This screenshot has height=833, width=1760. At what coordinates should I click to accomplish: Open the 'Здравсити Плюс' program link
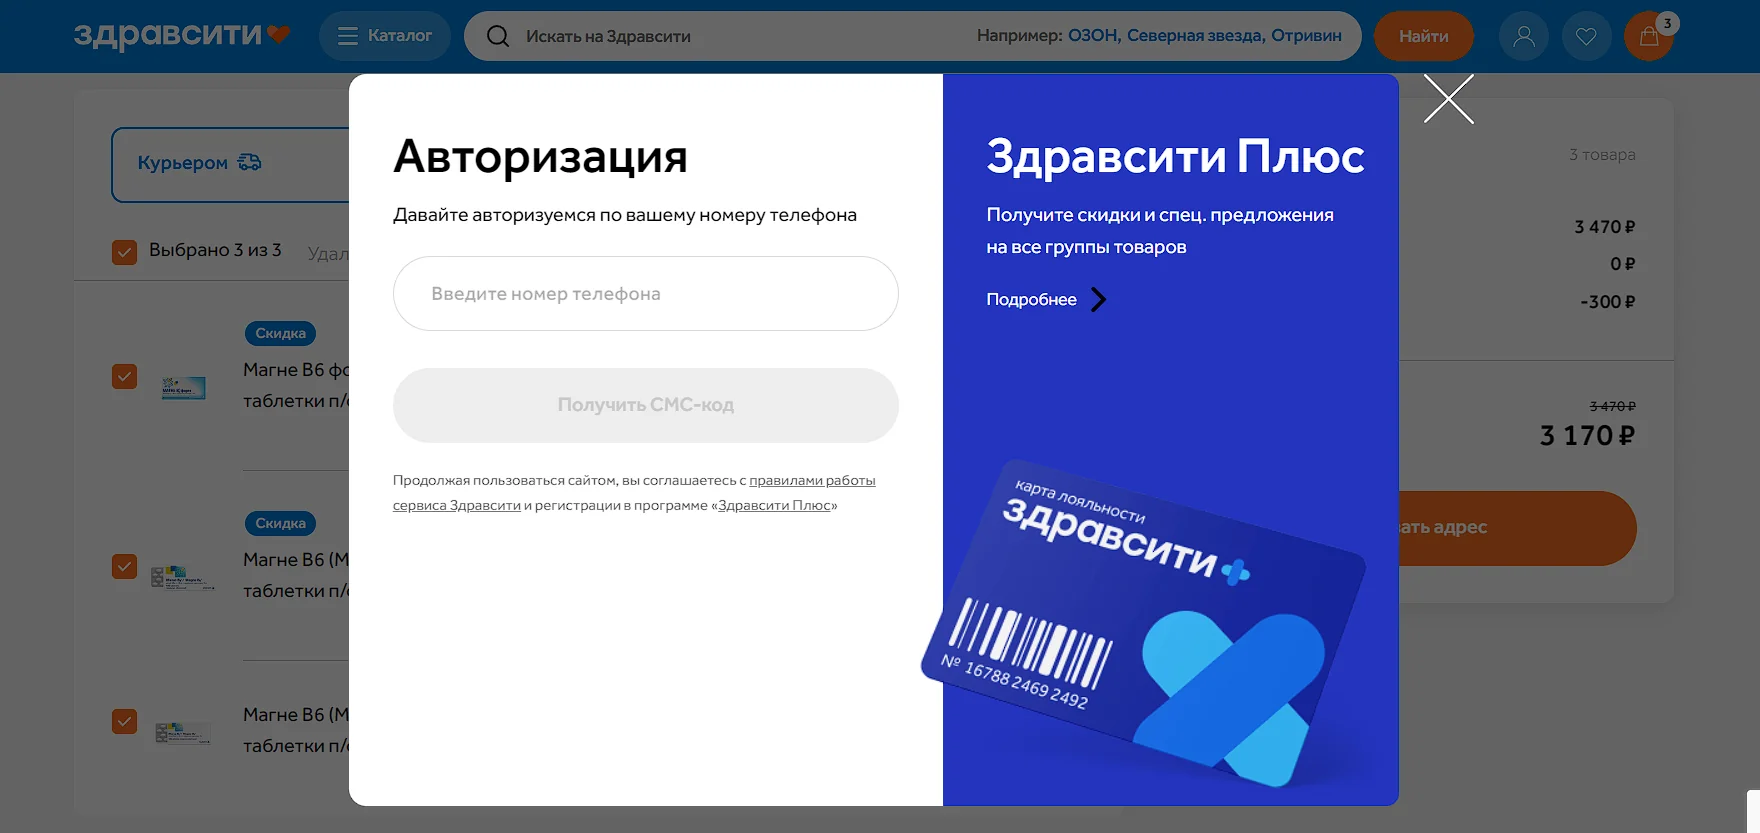[774, 506]
